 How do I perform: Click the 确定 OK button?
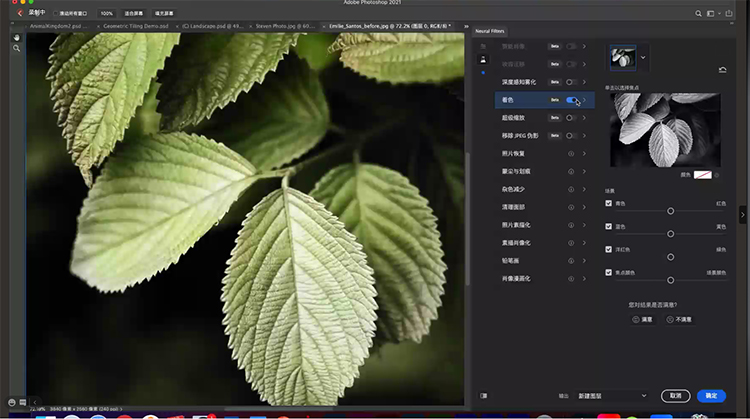click(x=711, y=396)
